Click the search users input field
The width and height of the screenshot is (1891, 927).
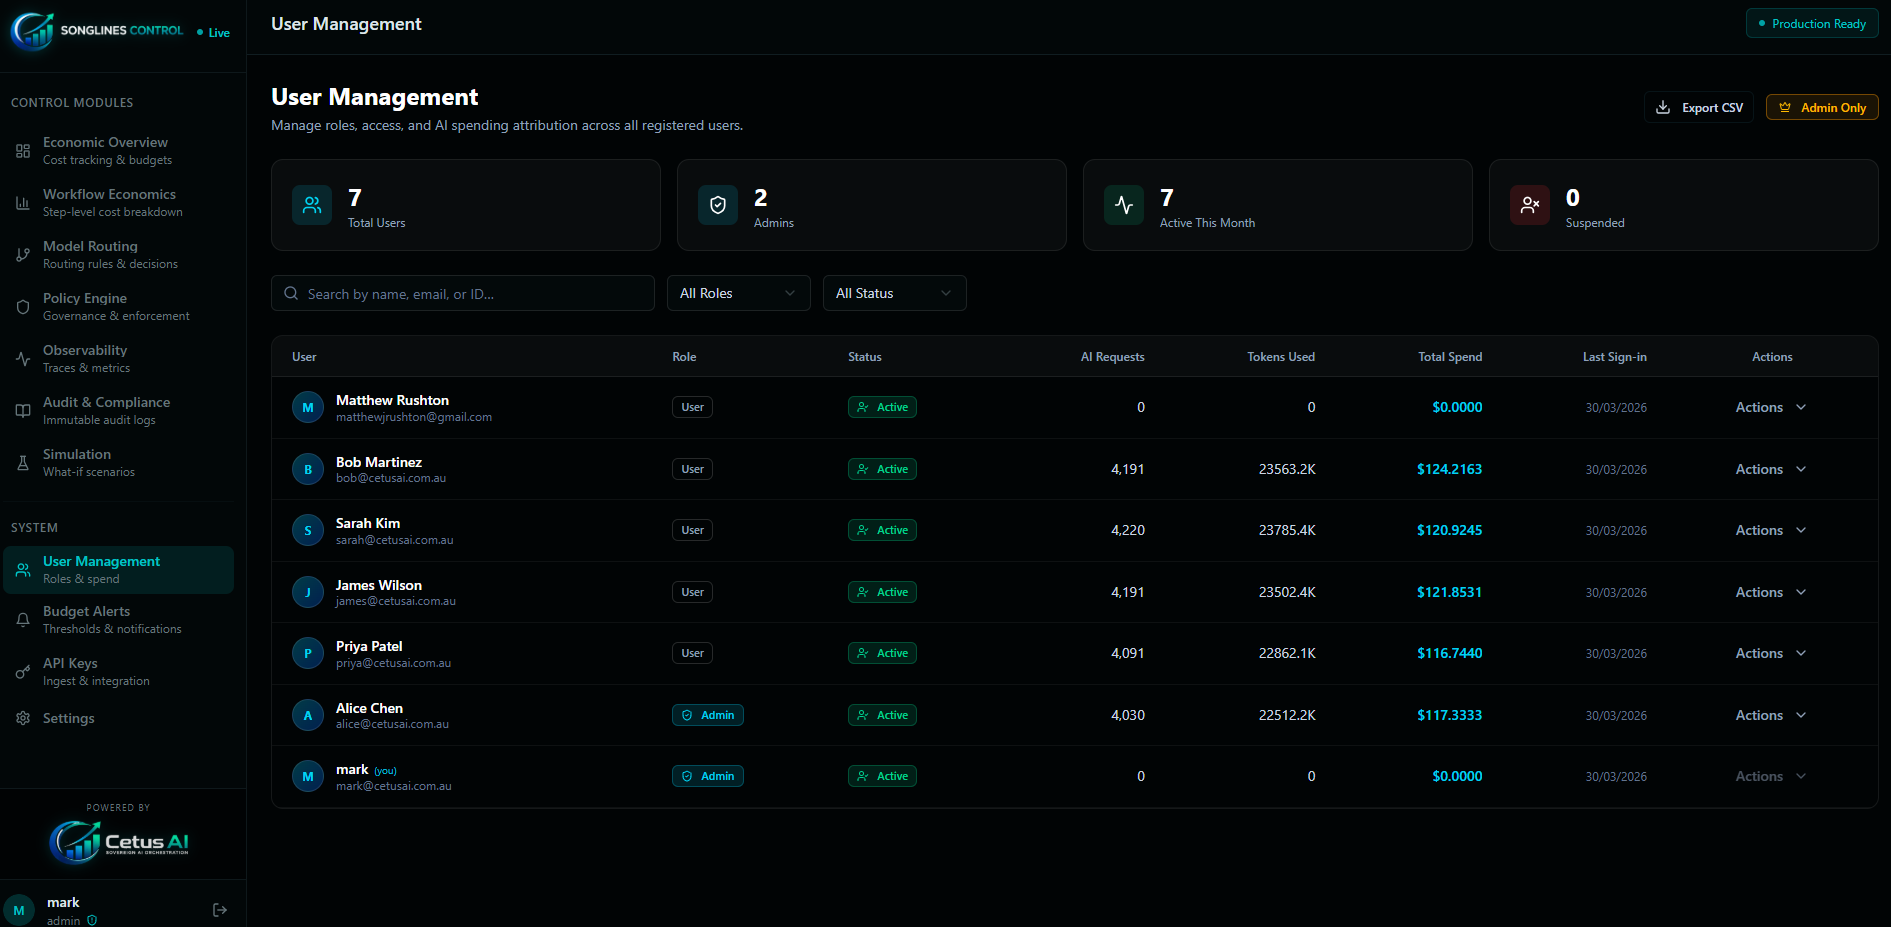click(x=462, y=292)
